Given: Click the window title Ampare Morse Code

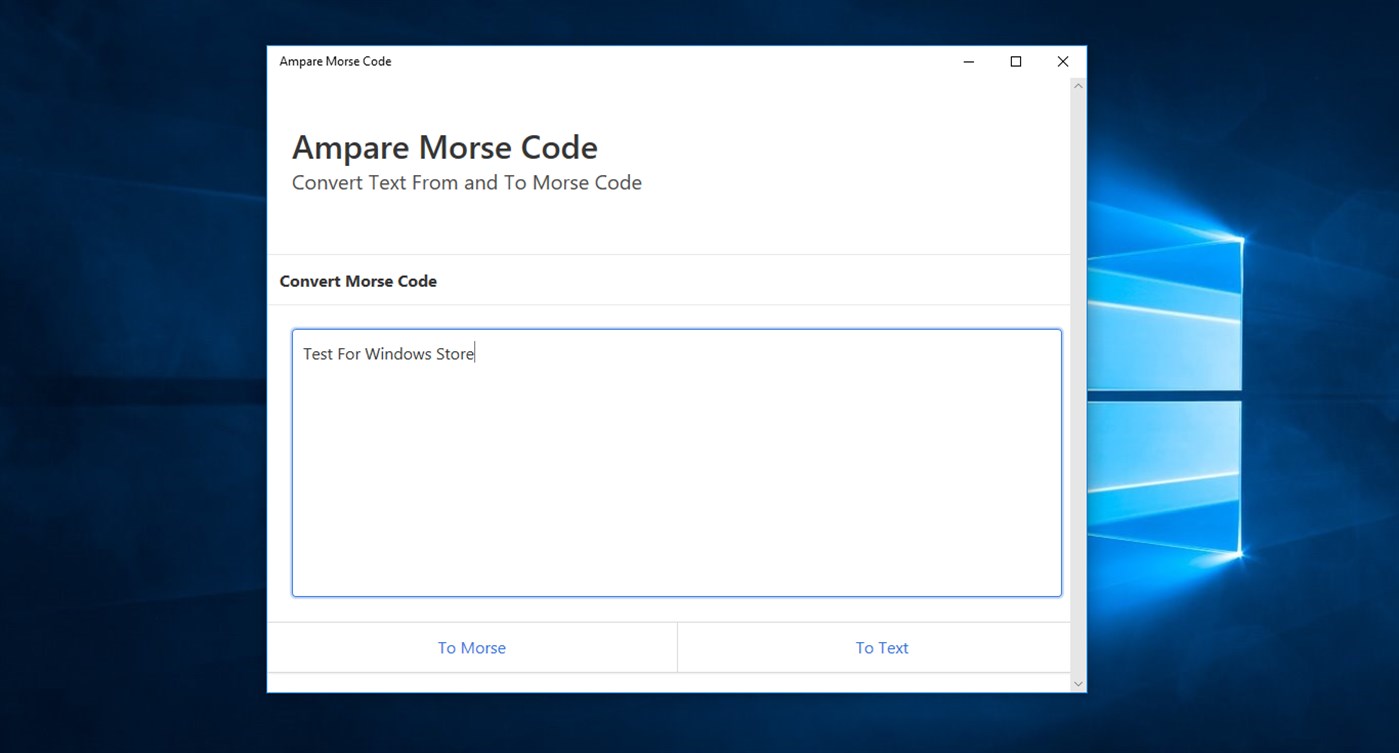Looking at the screenshot, I should [335, 62].
